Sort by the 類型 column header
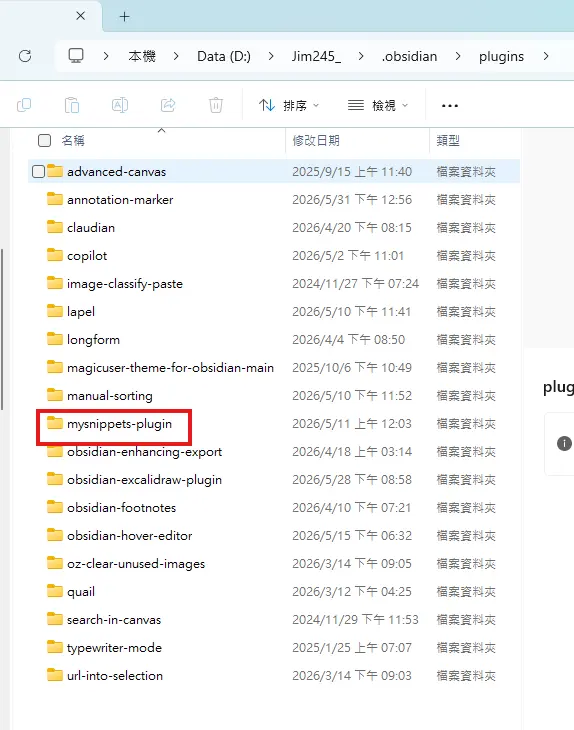Image resolution: width=574 pixels, height=730 pixels. tap(448, 141)
